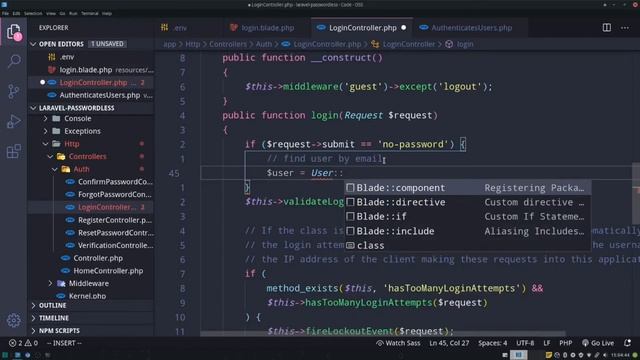Click Watch Sass in status bar
Image resolution: width=640 pixels, height=360 pixels.
(398, 343)
